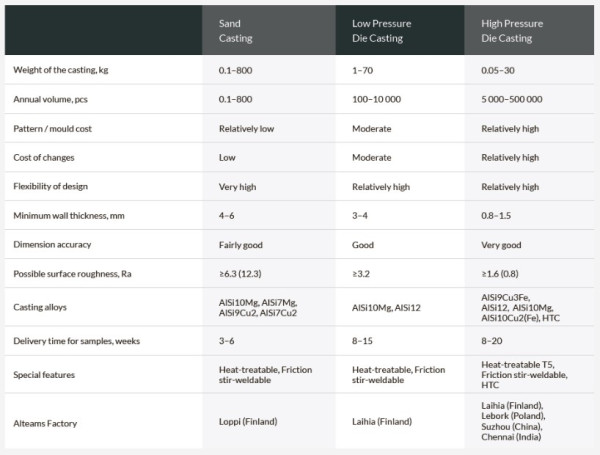Screen dimensions: 600x455
Task: Select the "Fairly good" dimension accuracy cell
Action: pos(242,244)
